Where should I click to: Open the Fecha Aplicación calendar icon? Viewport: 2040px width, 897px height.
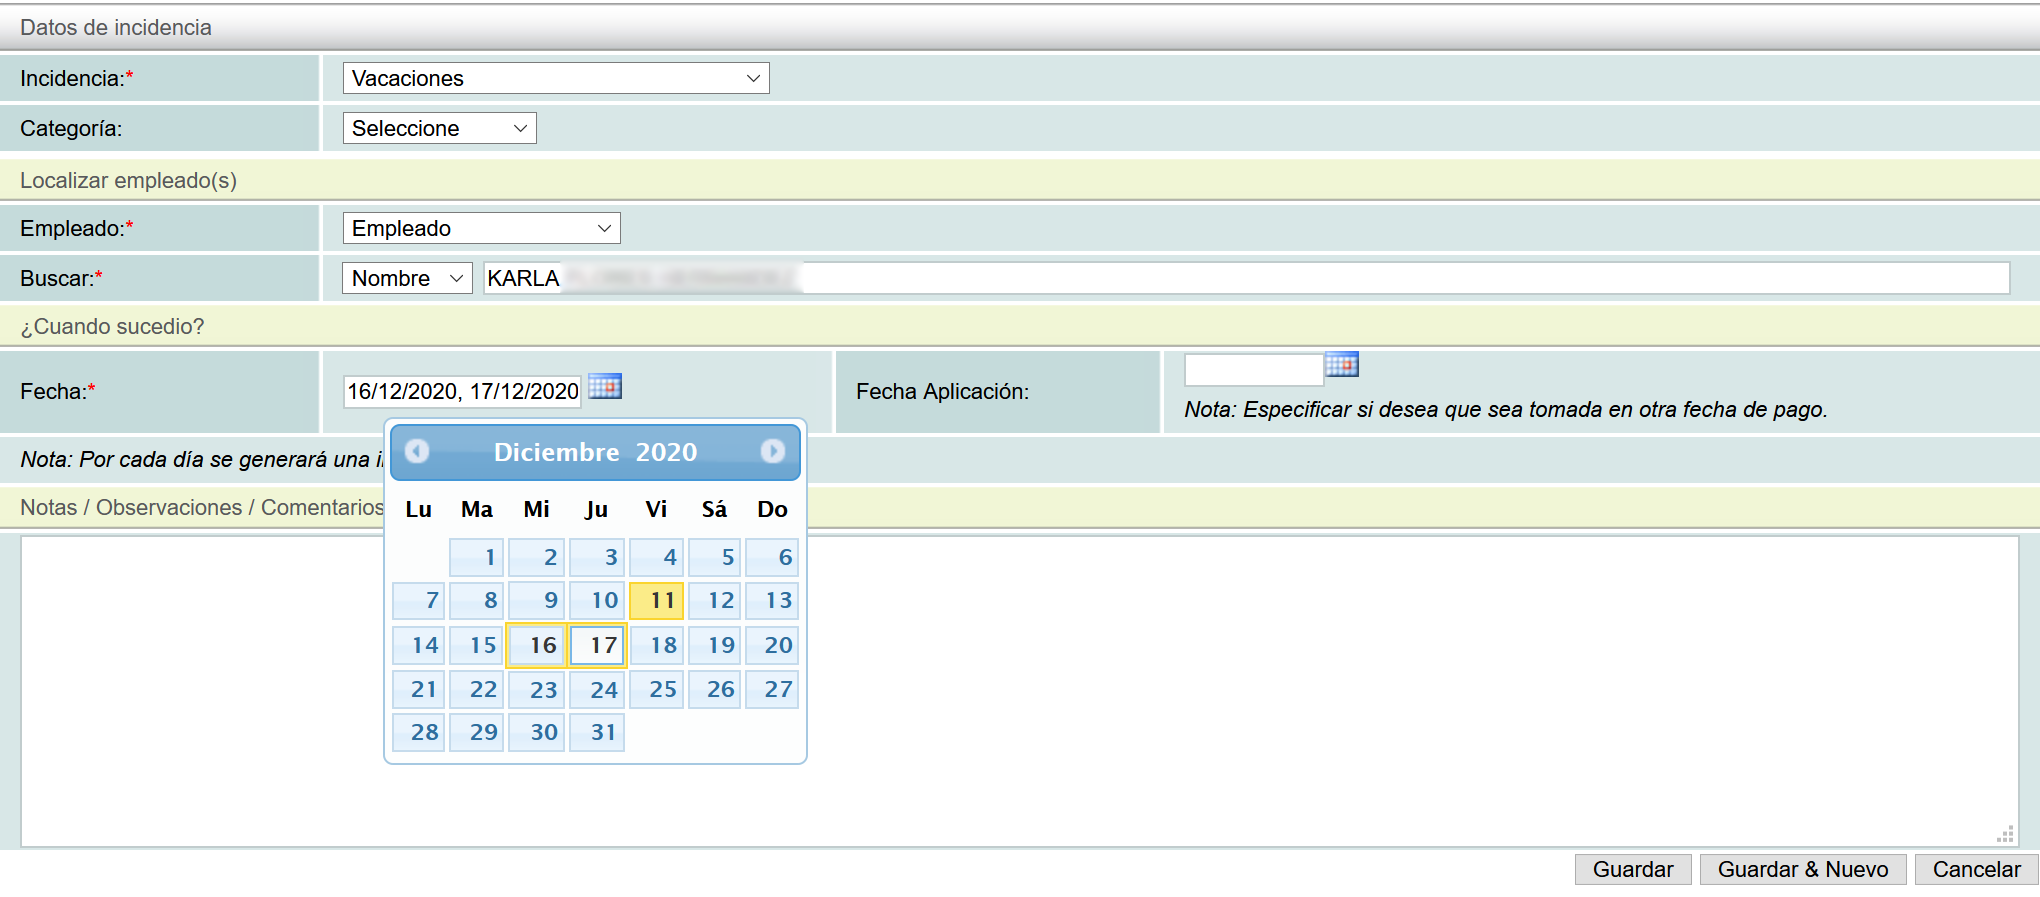1341,365
